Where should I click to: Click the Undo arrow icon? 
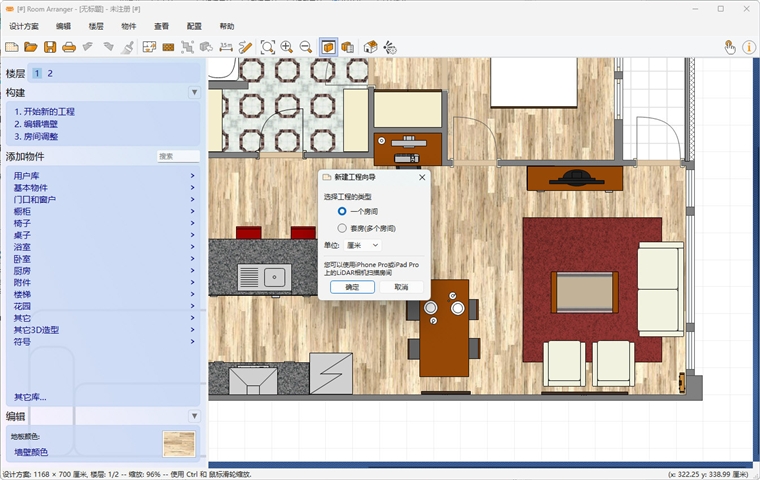88,47
